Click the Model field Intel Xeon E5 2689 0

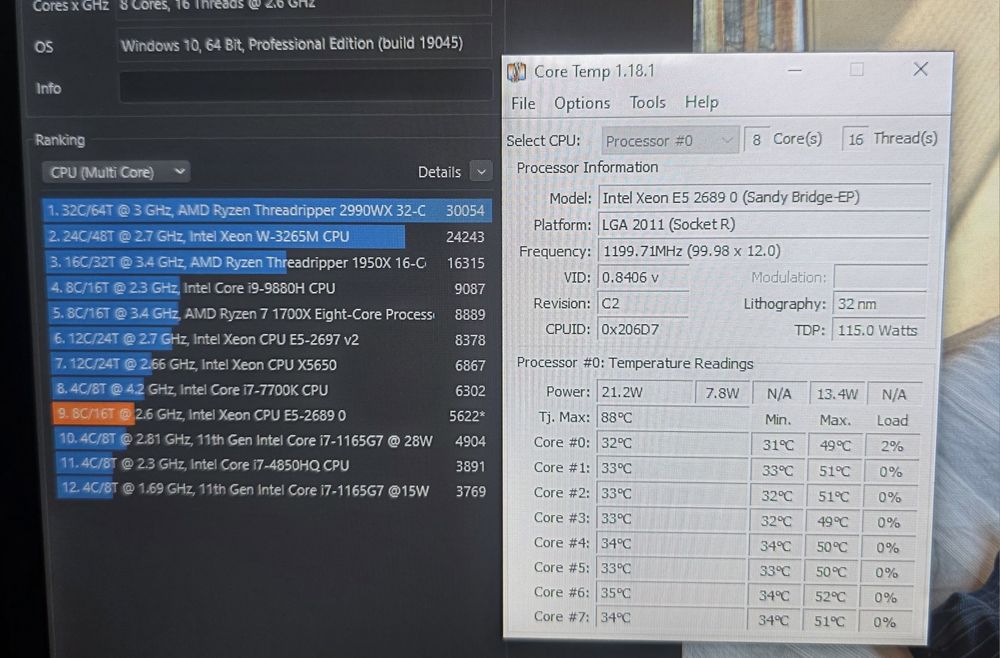point(763,198)
